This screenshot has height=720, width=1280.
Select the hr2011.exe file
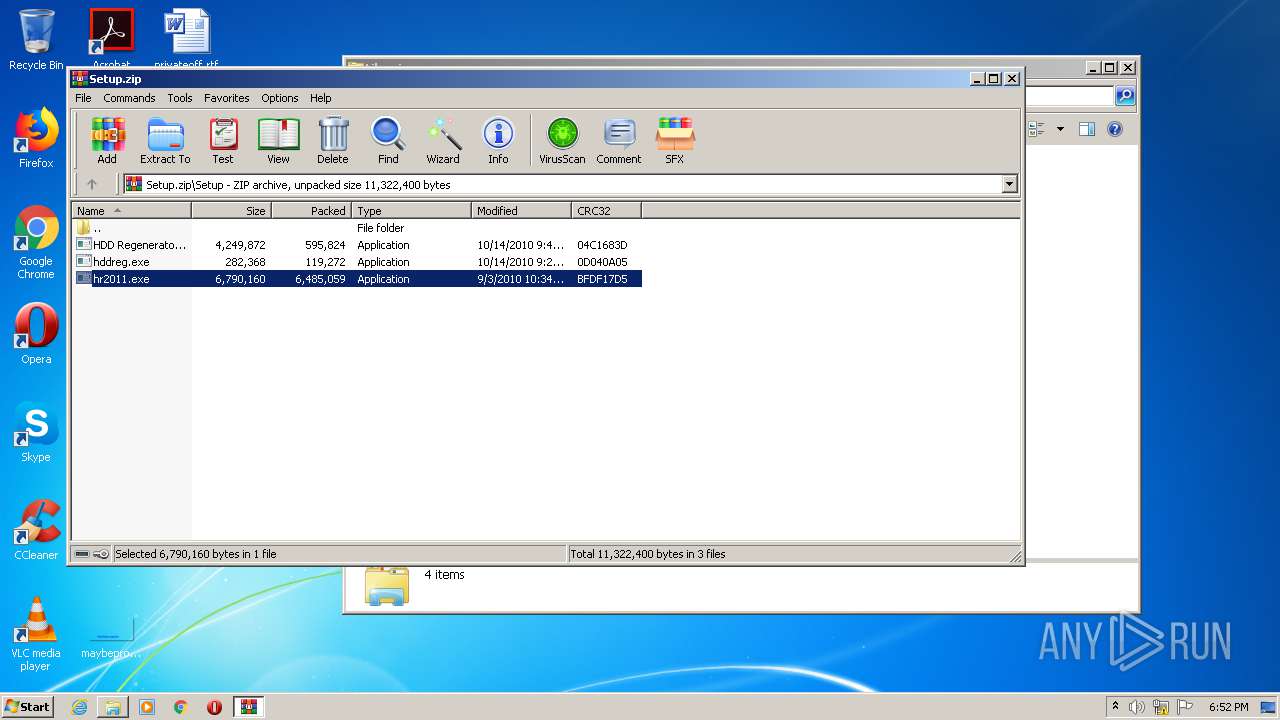click(x=357, y=279)
